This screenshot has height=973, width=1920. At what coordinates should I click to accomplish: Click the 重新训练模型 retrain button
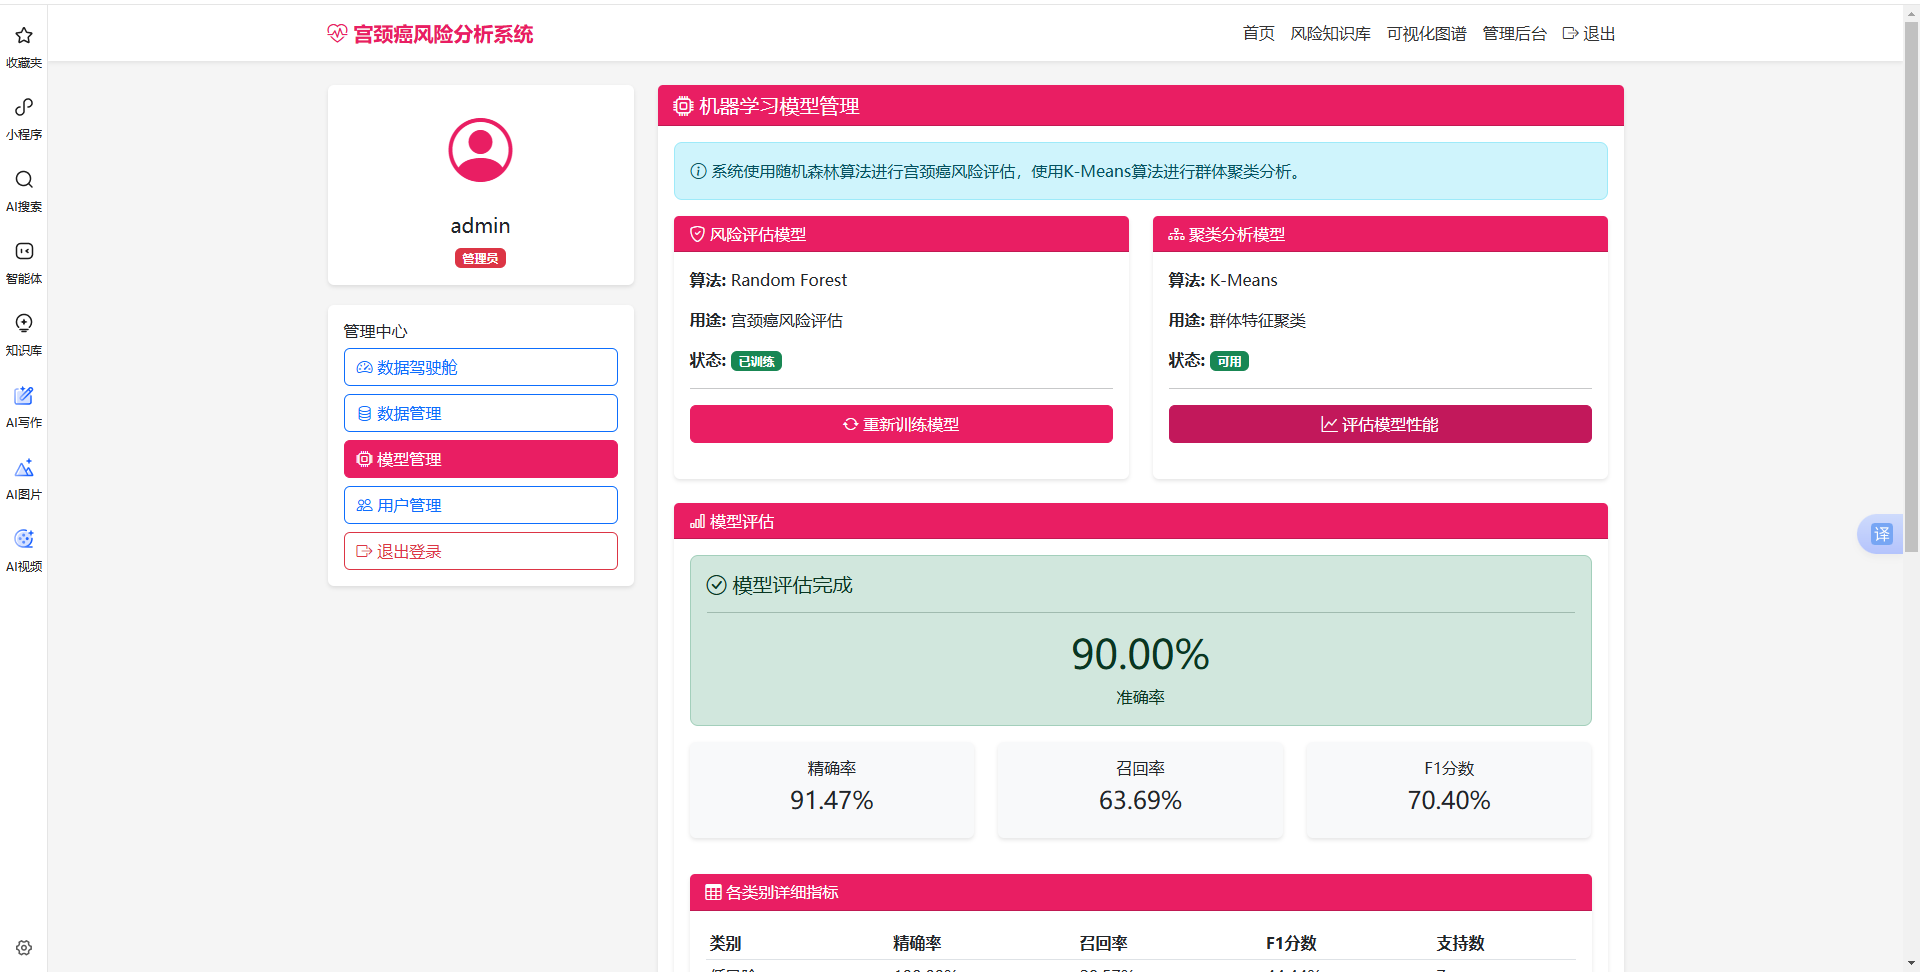tap(901, 424)
